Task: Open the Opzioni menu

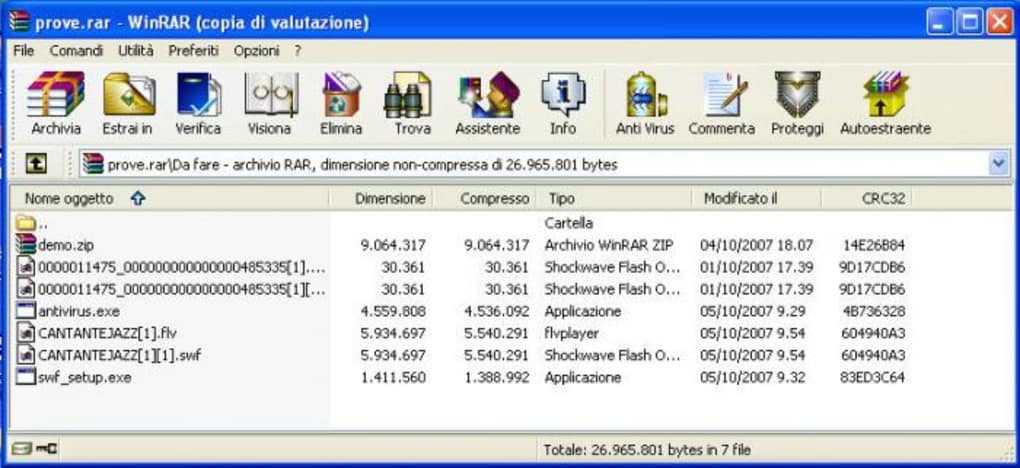Action: click(256, 51)
